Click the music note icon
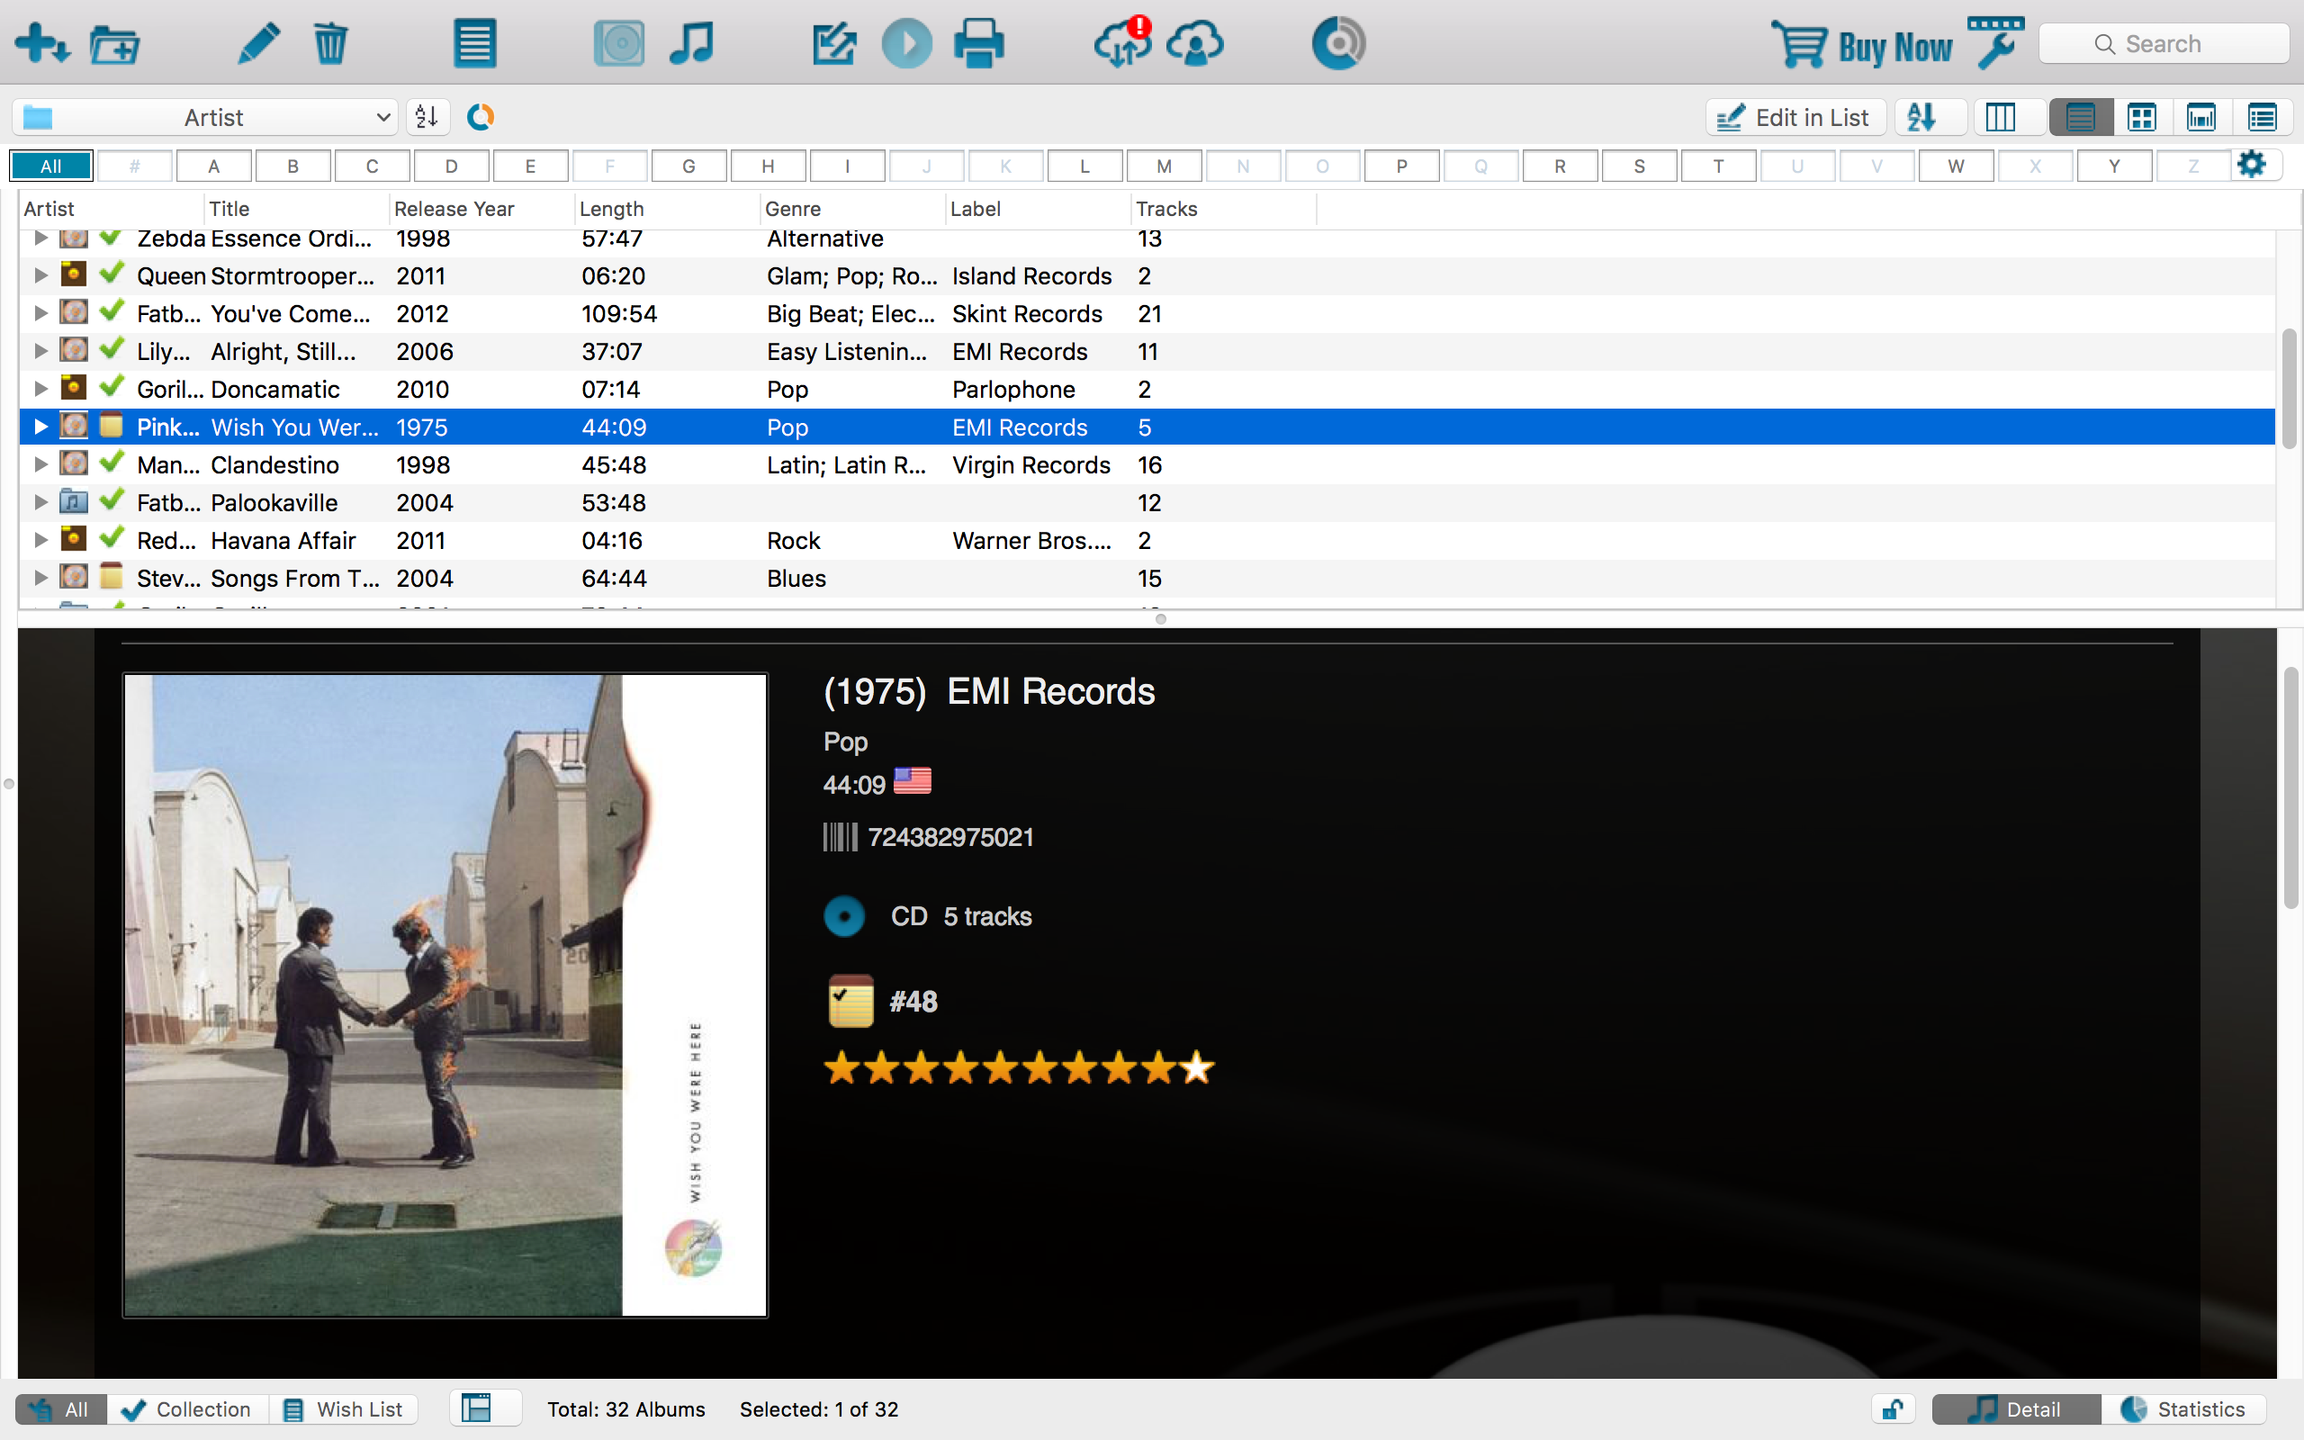 (x=691, y=44)
